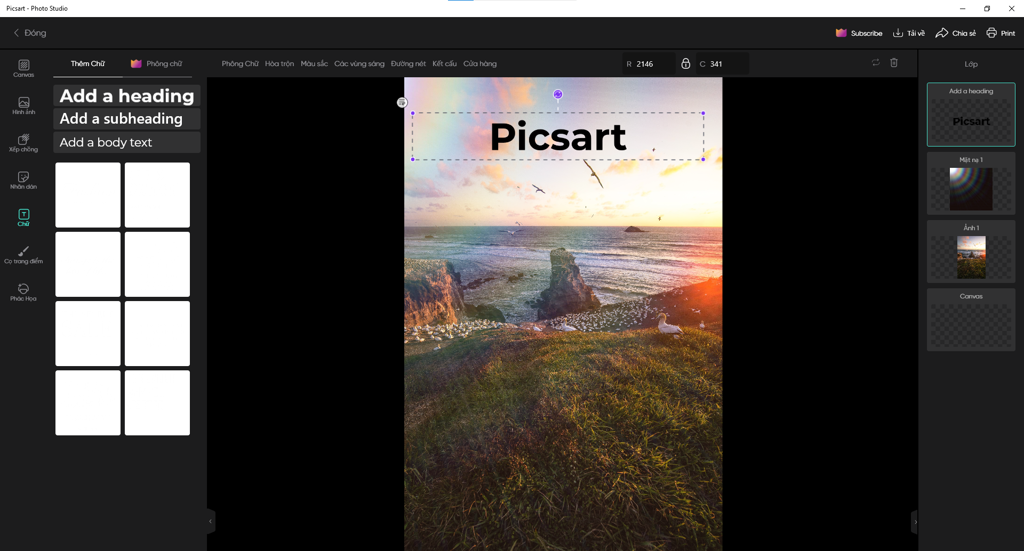Select the Phác Họa sketch tool

24,292
